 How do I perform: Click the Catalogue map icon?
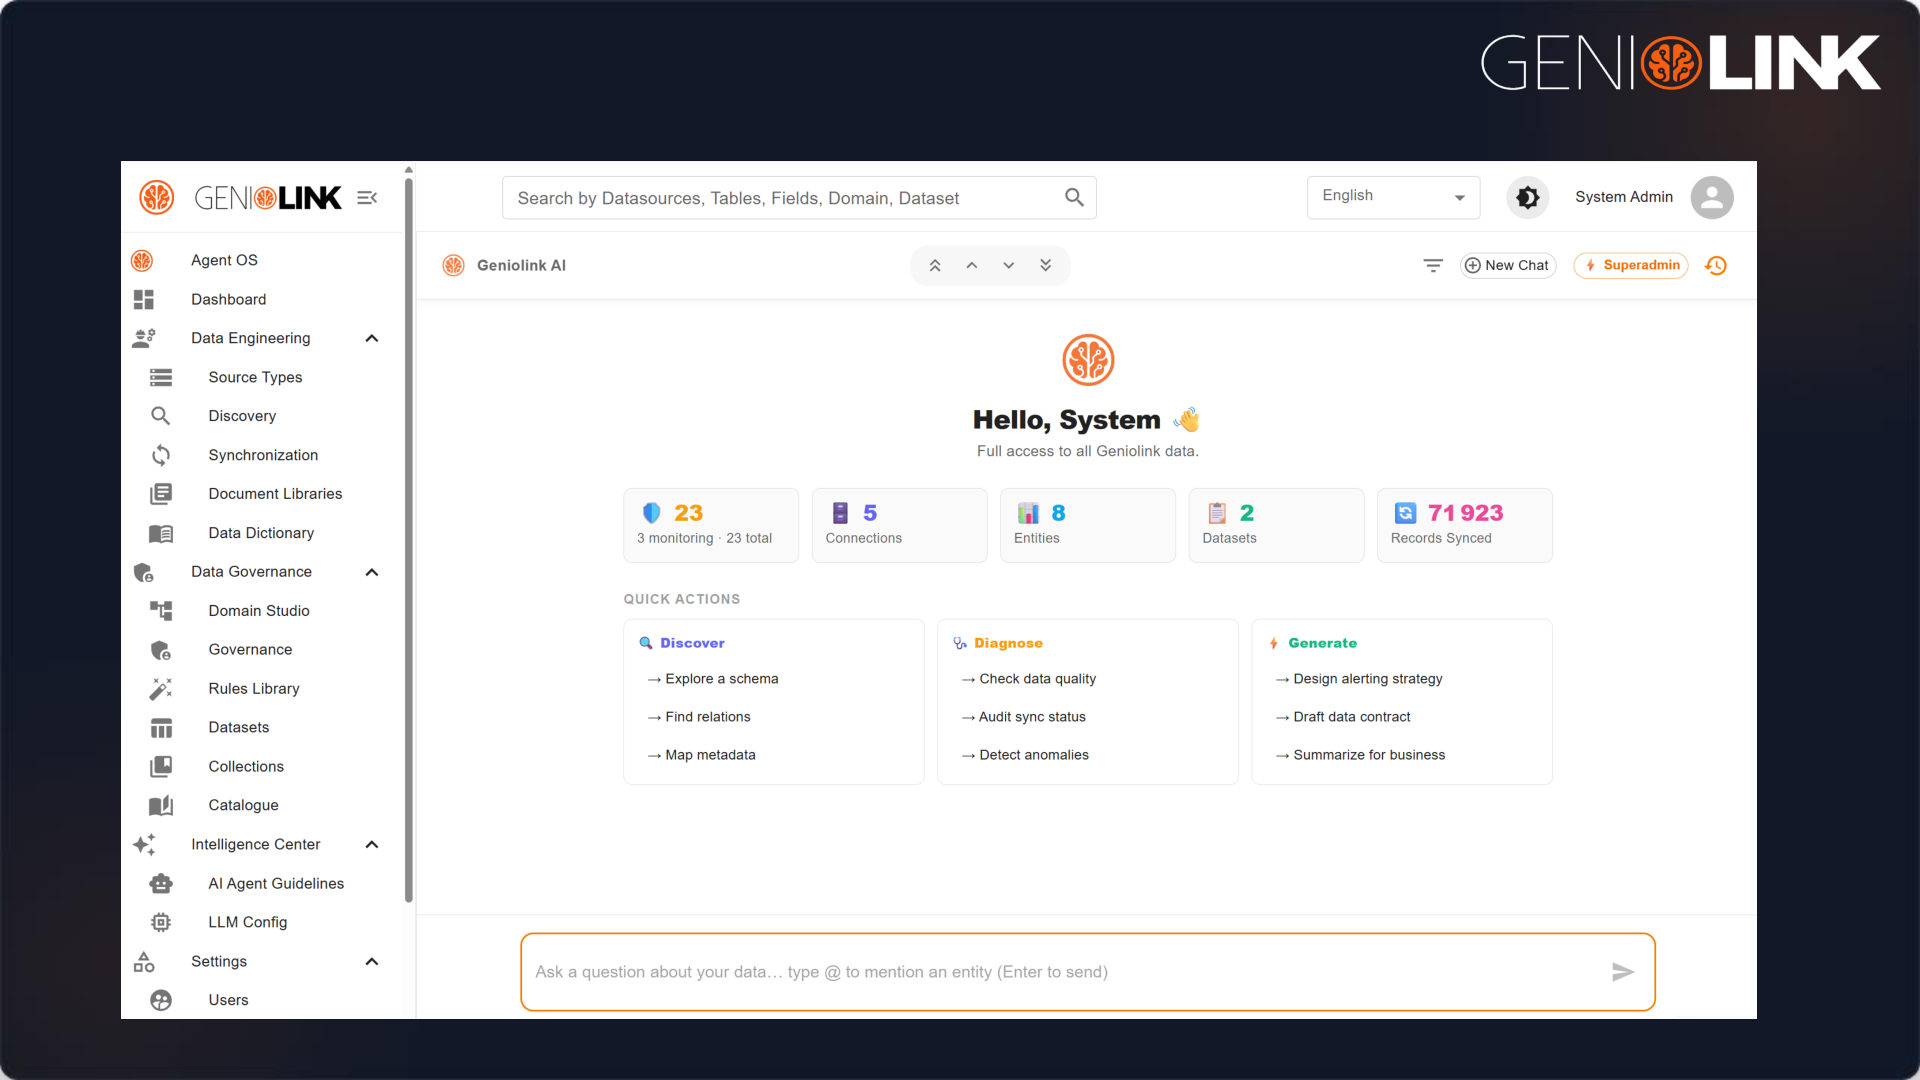point(161,806)
